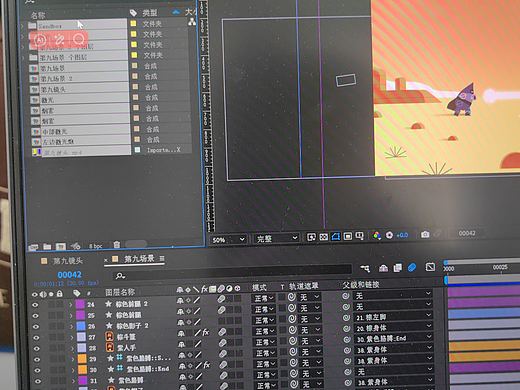The width and height of the screenshot is (520, 390).
Task: Toggle motion blur for the composition
Action: (412, 267)
